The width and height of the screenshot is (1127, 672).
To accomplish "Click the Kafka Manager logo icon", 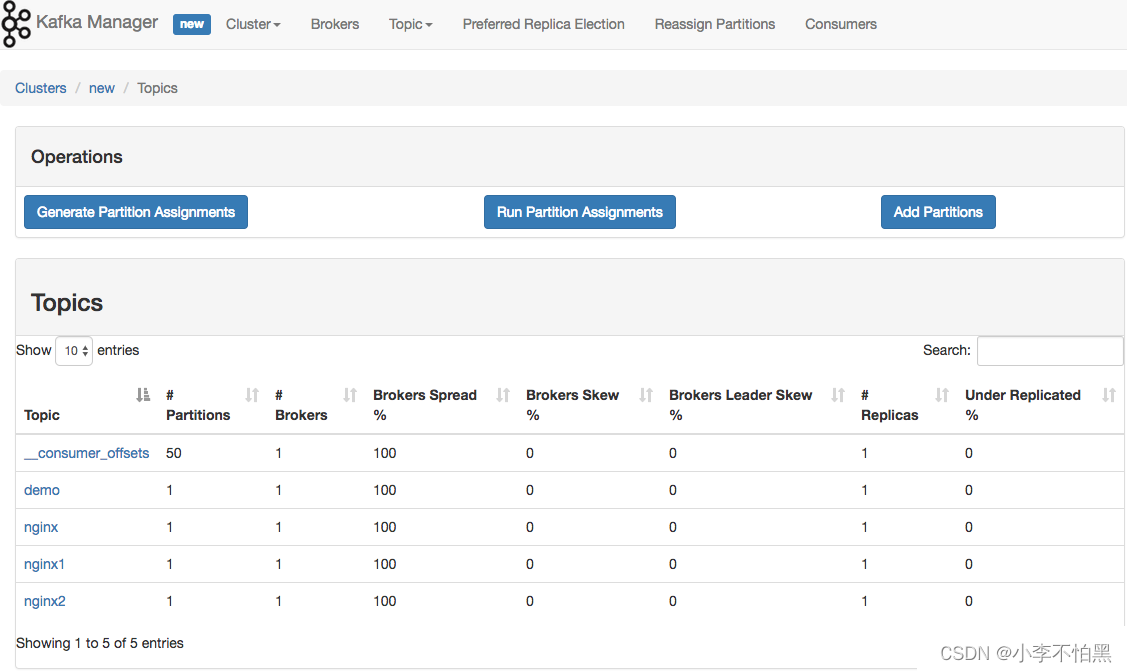I will coord(16,24).
